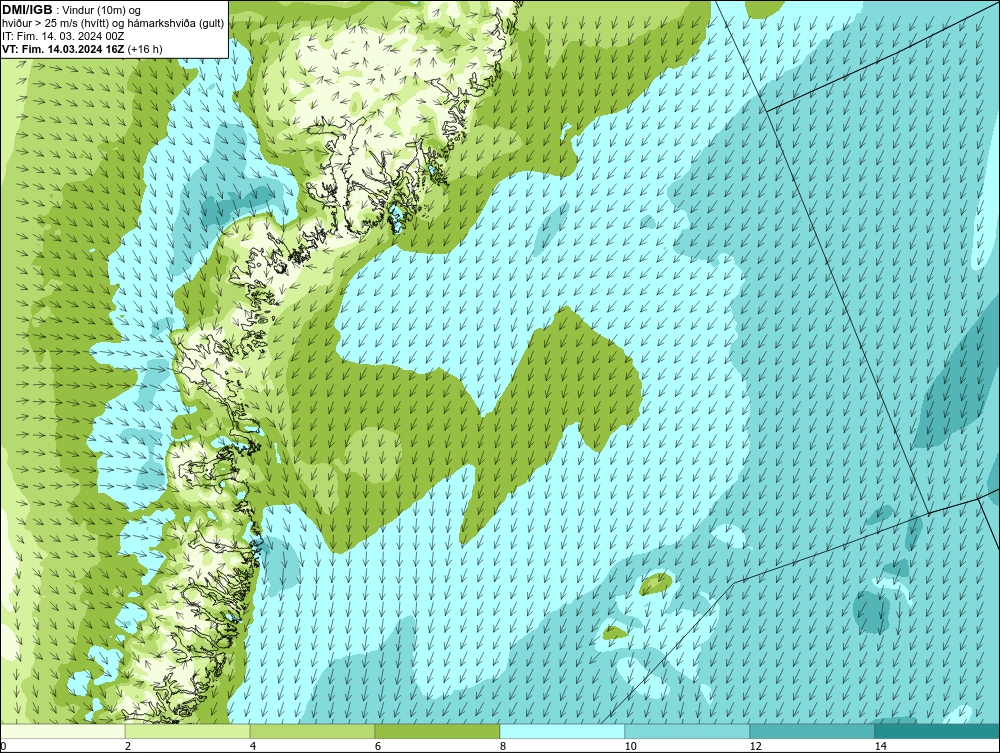Click the legend swatch for 2–4 m/s
This screenshot has height=753, width=1000.
click(x=188, y=731)
